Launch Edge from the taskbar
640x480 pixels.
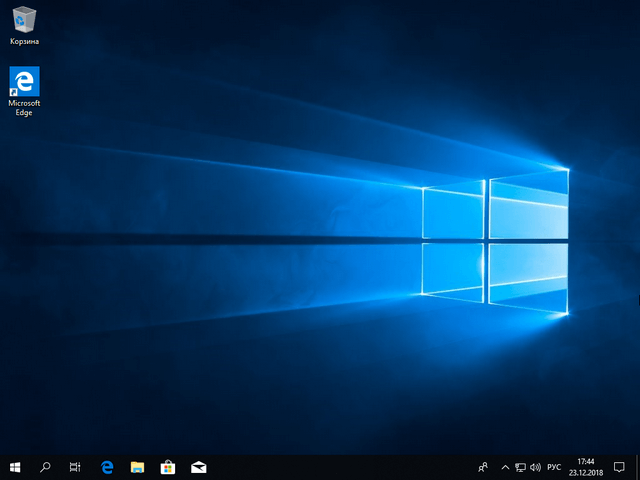(x=107, y=467)
